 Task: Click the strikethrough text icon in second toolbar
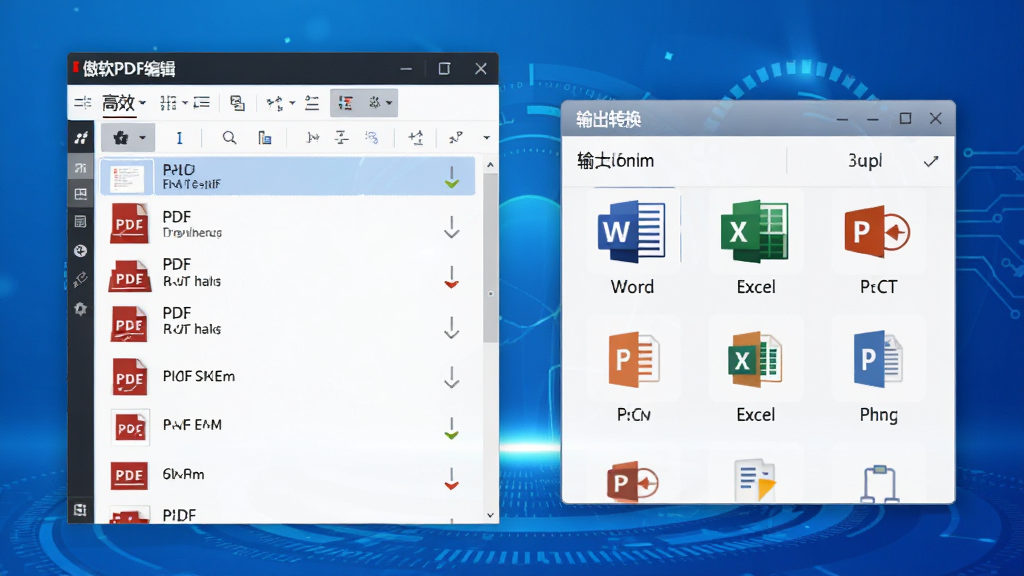tap(342, 137)
